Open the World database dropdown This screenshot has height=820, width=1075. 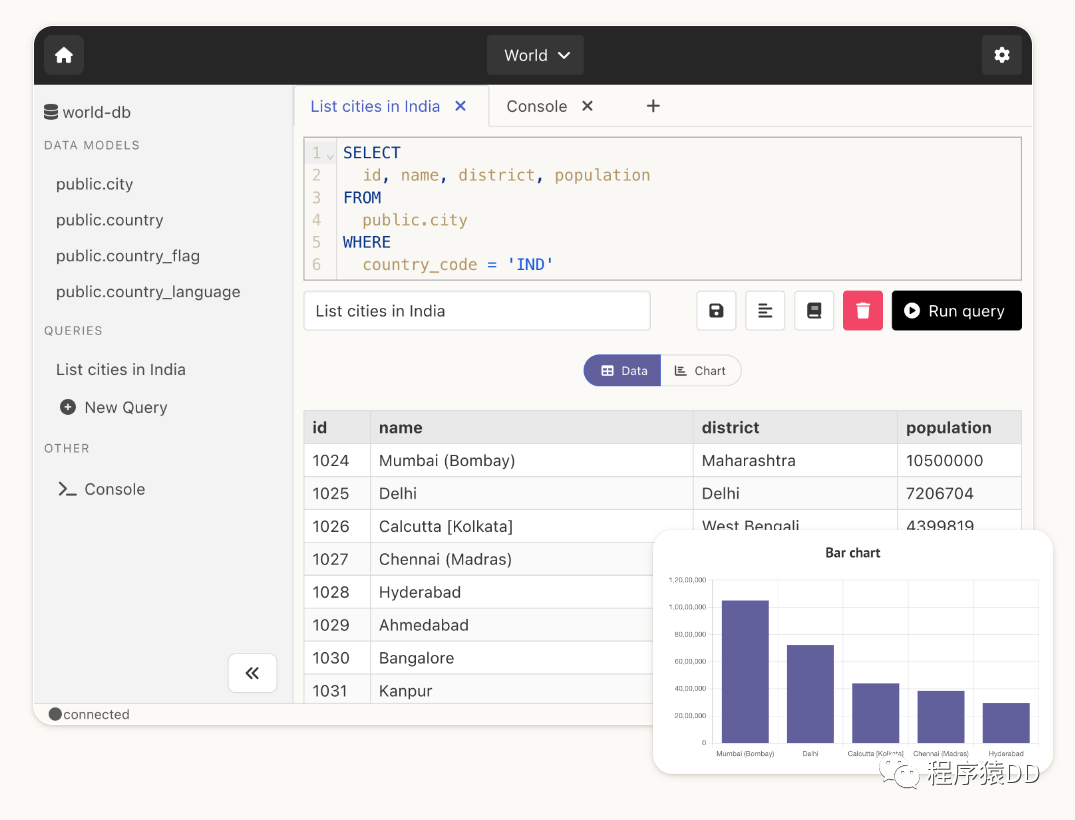(x=535, y=55)
